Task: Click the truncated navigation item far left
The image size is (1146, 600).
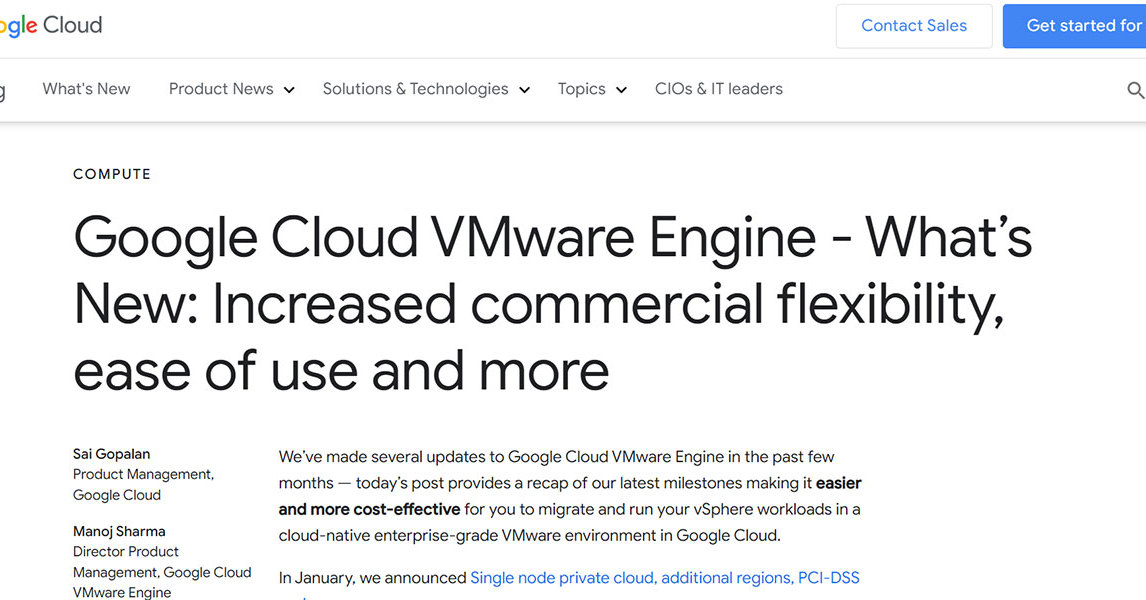Action: 3,89
